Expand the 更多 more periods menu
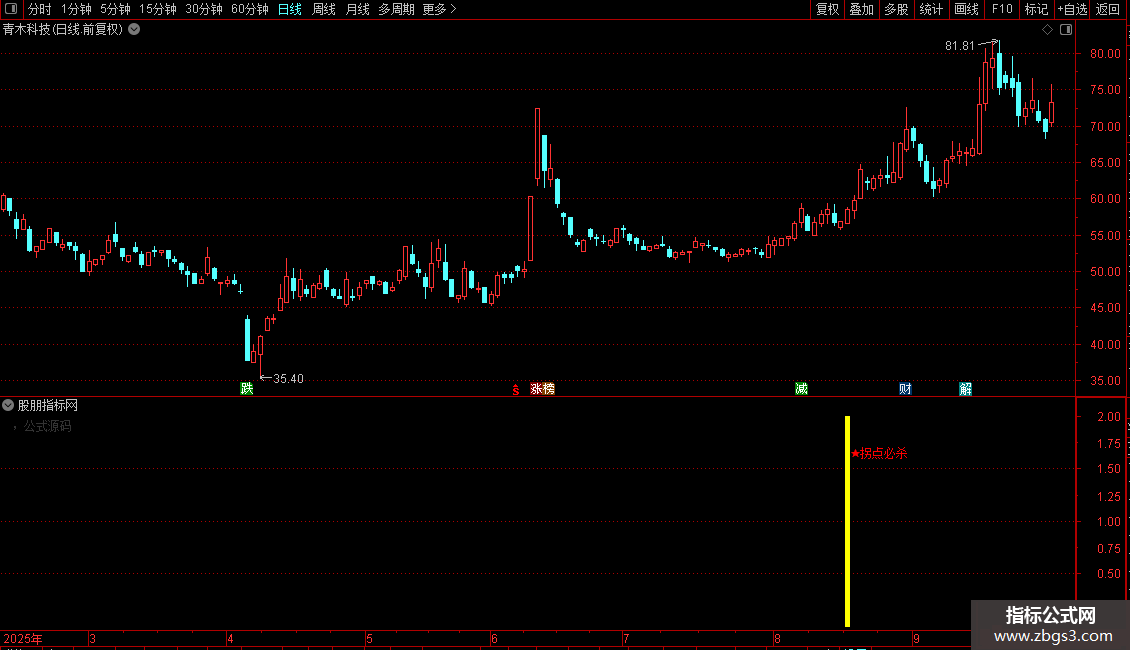1130x650 pixels. (439, 9)
